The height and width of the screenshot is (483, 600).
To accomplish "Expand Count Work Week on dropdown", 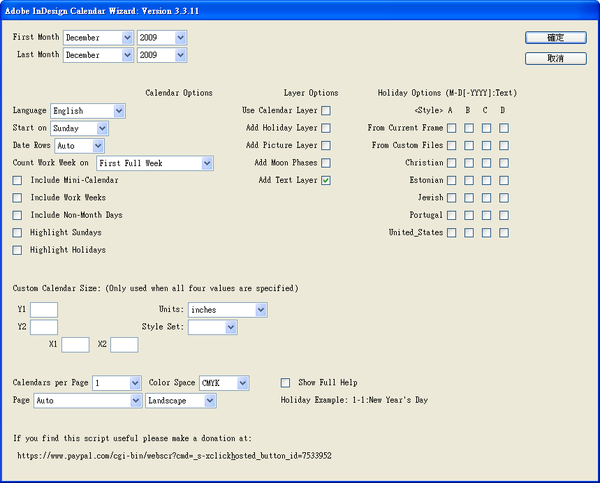I will click(155, 163).
